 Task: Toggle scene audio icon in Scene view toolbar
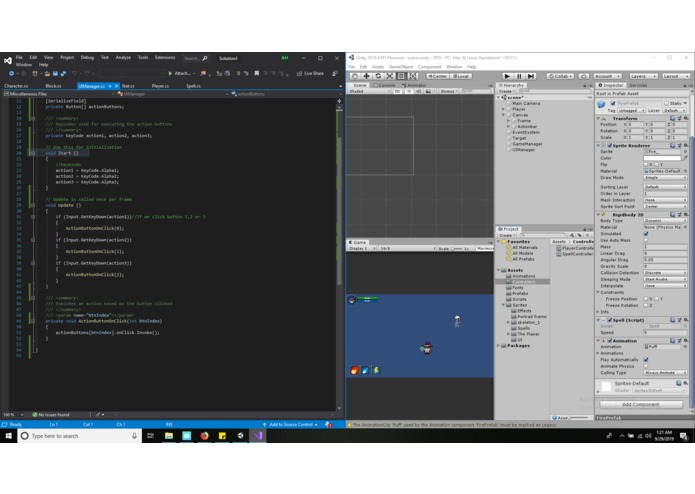pos(418,91)
